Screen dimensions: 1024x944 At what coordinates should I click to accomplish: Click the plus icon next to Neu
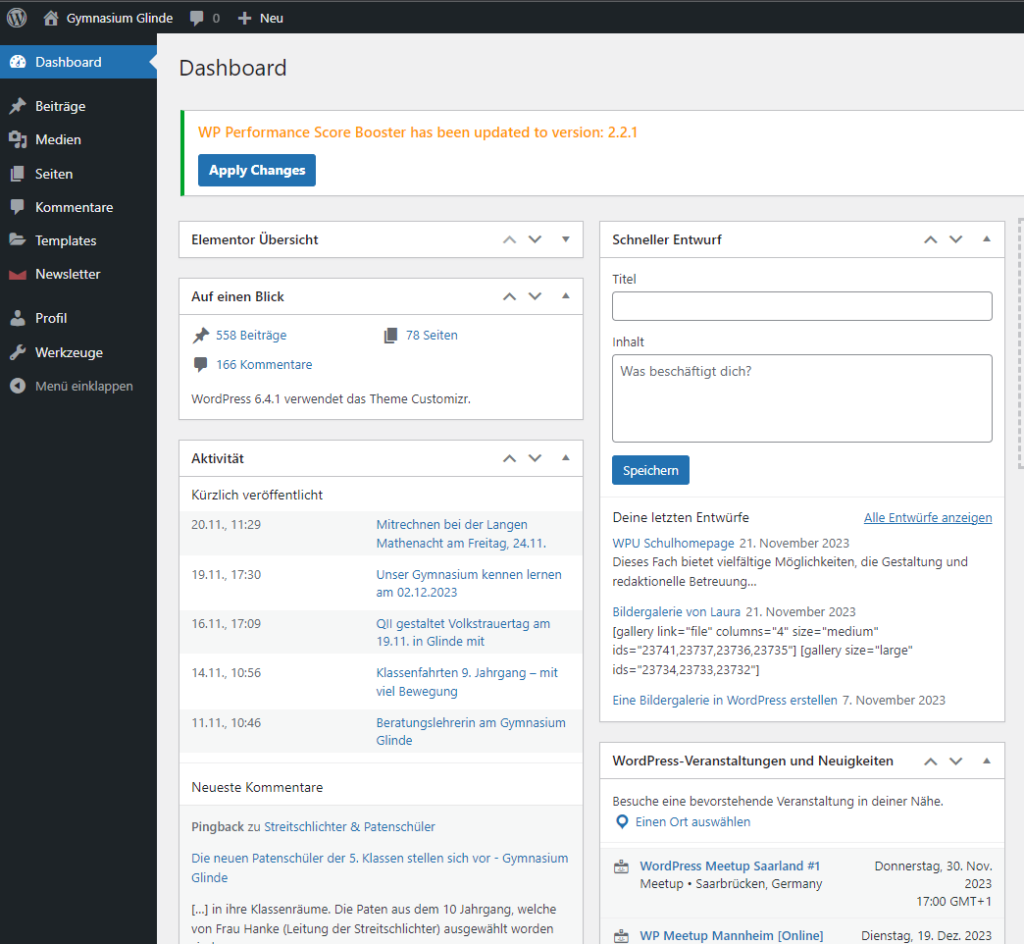coord(244,18)
